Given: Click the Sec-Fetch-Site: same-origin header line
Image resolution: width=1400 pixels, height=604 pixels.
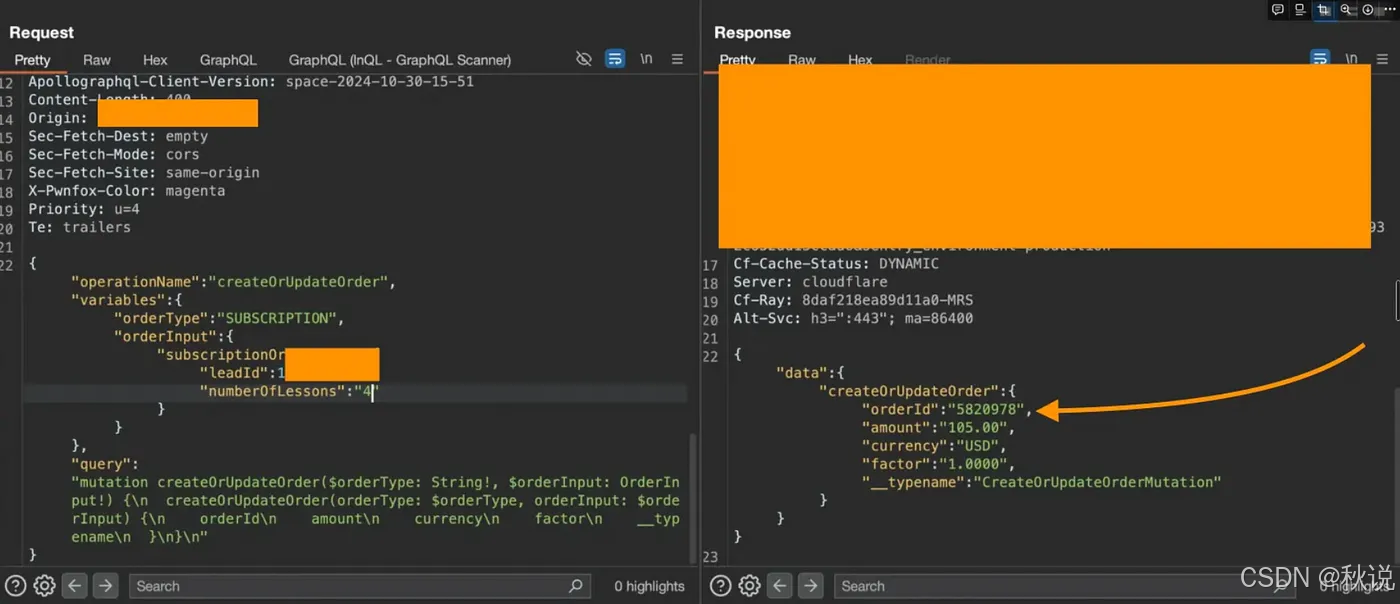Looking at the screenshot, I should click(144, 172).
